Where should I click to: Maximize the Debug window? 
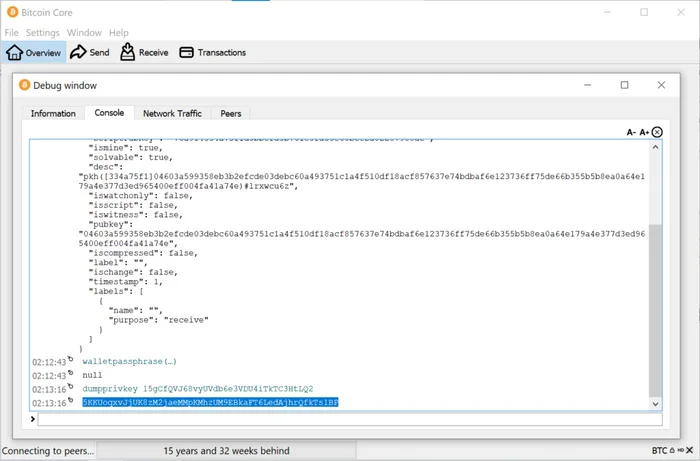tap(625, 85)
